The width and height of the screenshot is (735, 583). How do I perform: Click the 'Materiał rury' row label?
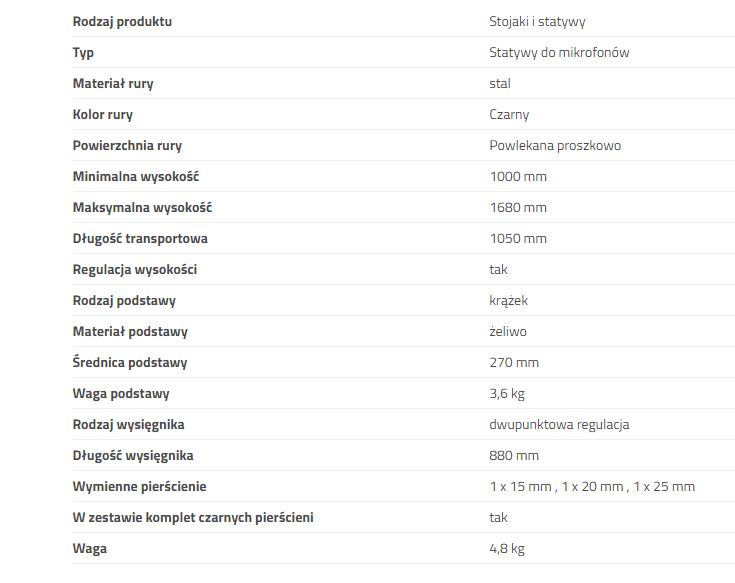coord(113,83)
